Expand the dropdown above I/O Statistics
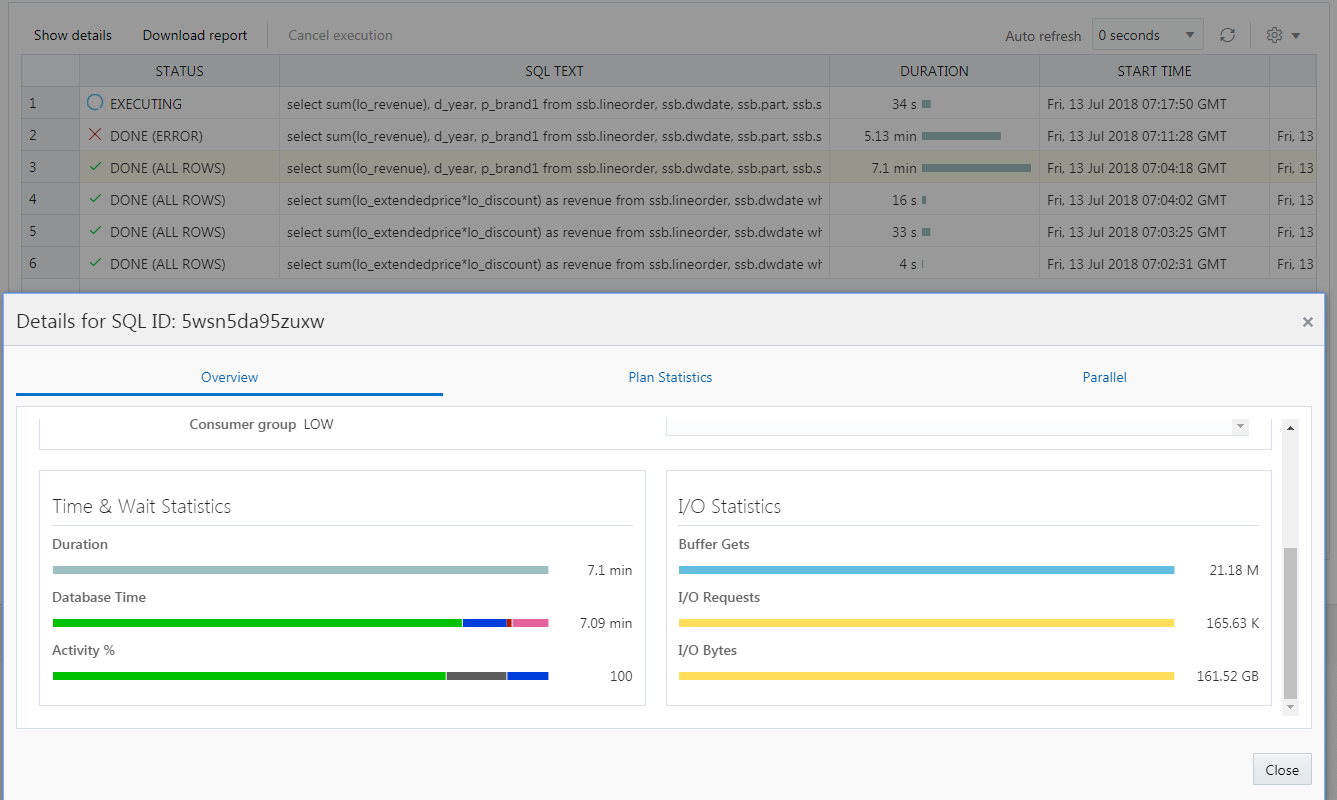Image resolution: width=1337 pixels, height=800 pixels. [x=1240, y=426]
